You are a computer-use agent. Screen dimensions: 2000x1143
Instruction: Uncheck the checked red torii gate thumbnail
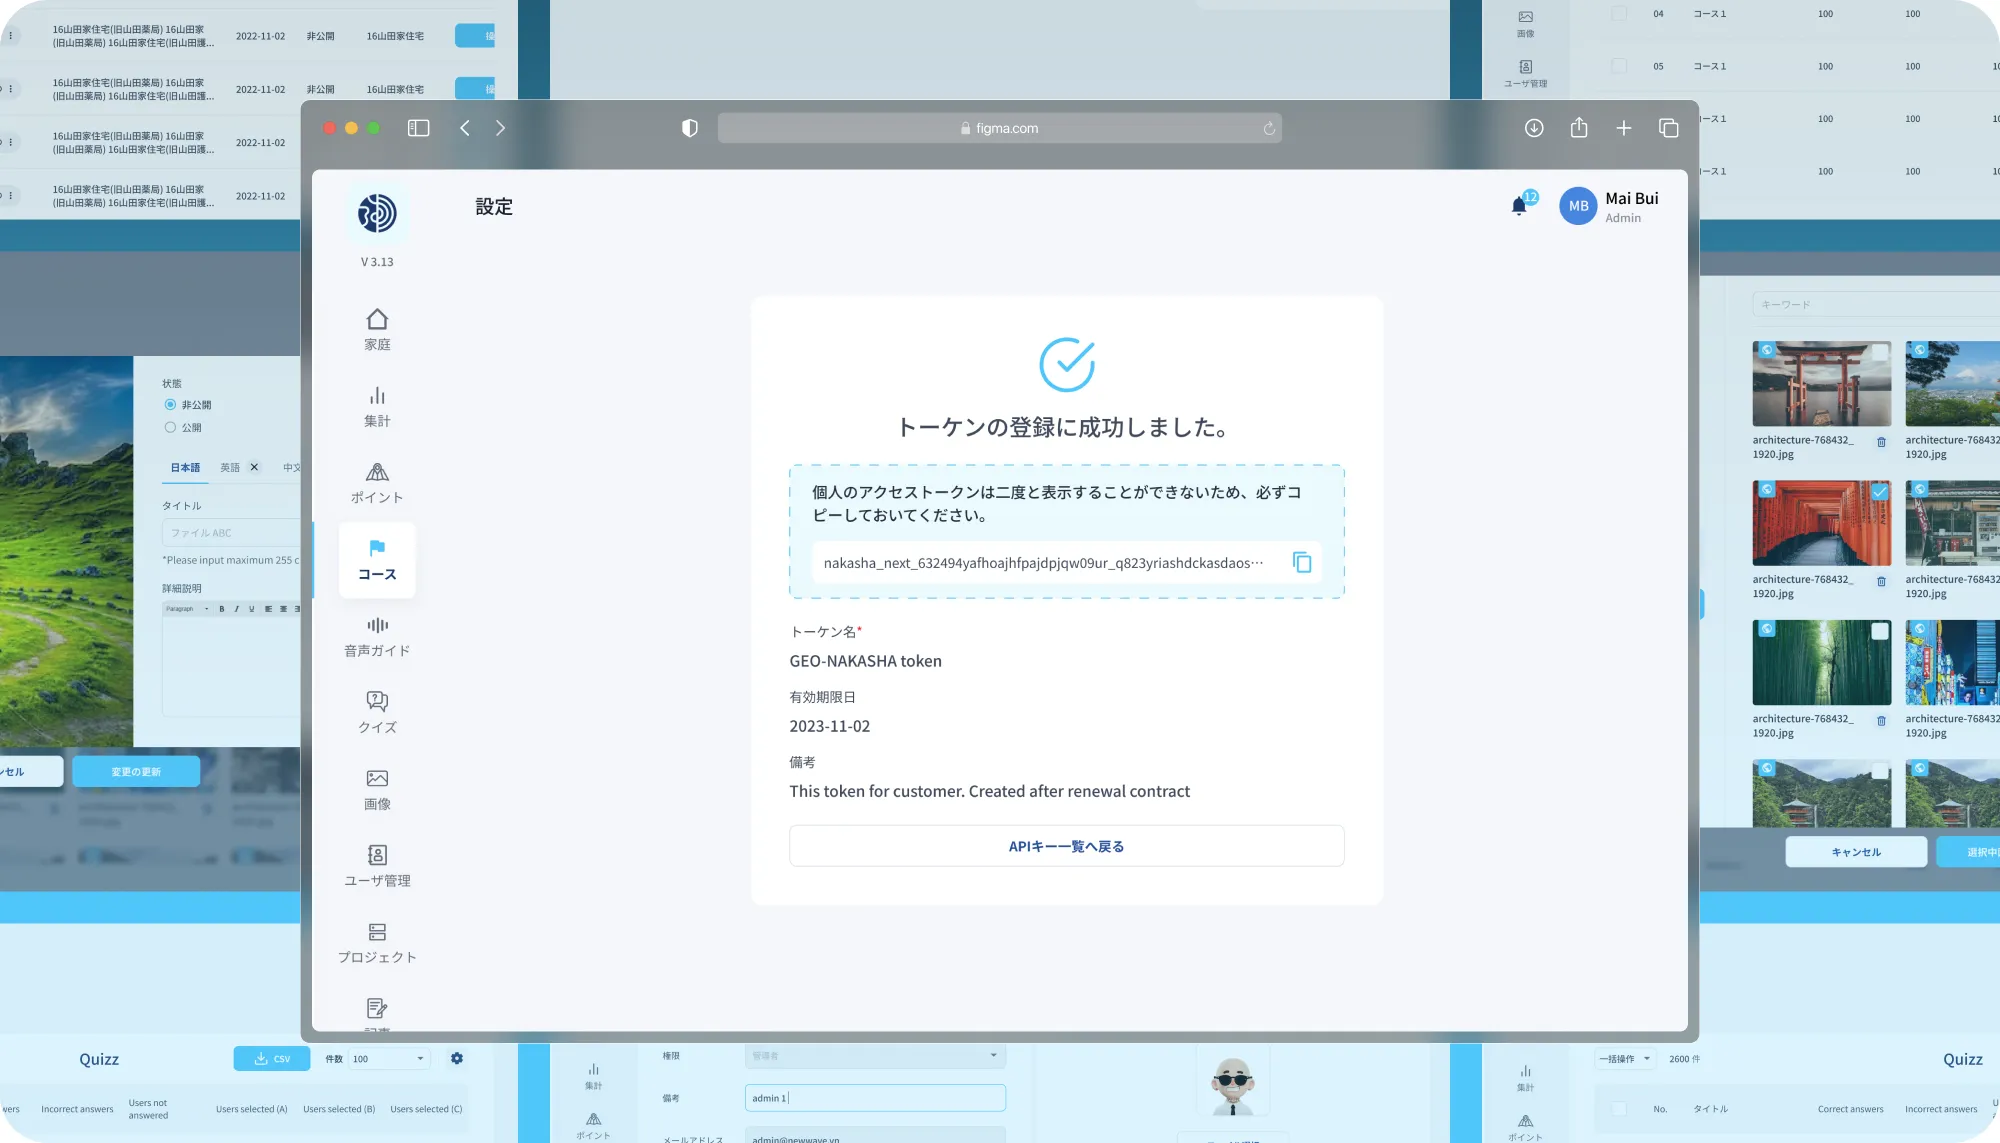pyautogui.click(x=1879, y=492)
